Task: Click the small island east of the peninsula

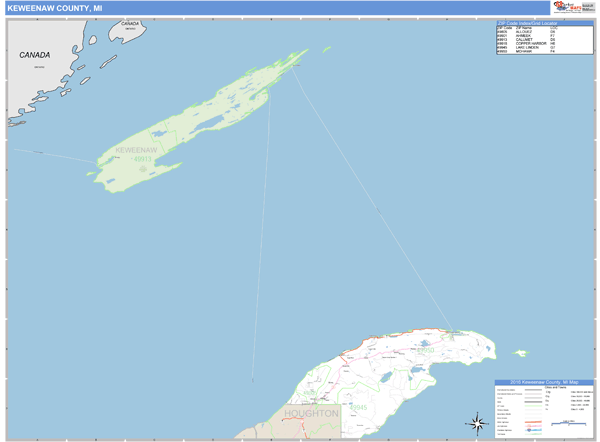Action: [x=520, y=352]
